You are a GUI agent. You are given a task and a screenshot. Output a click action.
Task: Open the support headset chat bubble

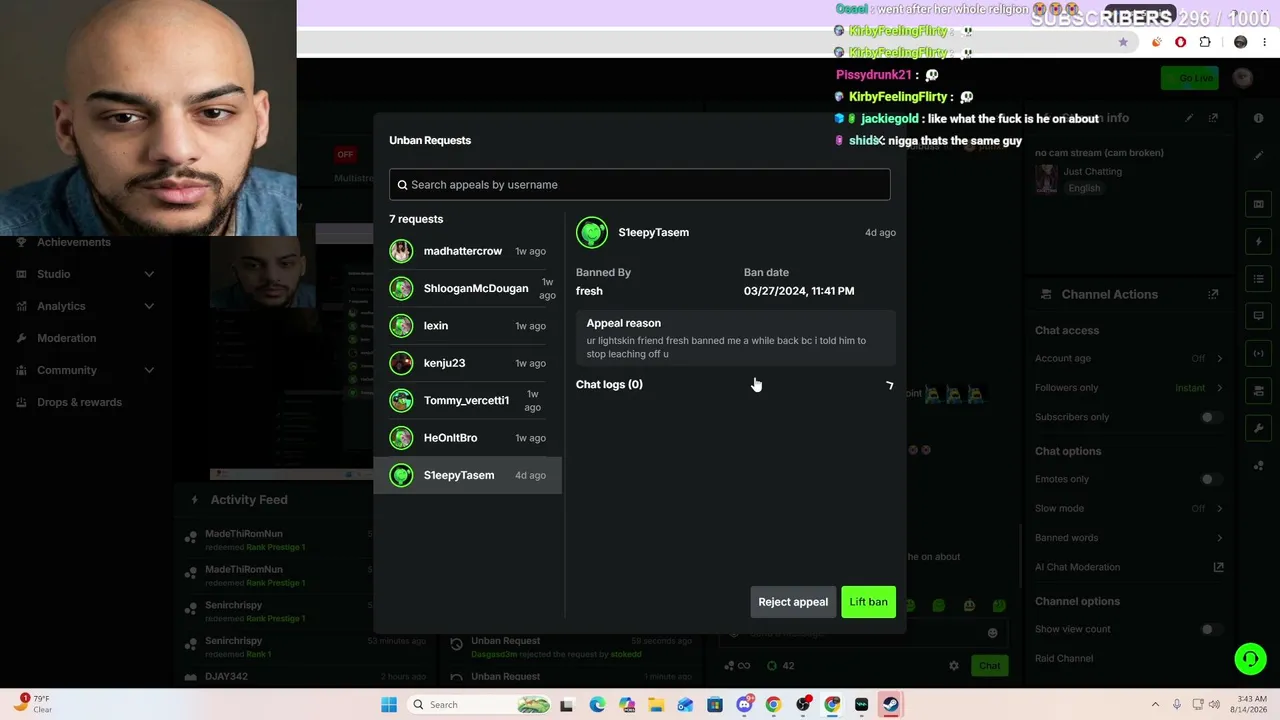click(x=1250, y=659)
